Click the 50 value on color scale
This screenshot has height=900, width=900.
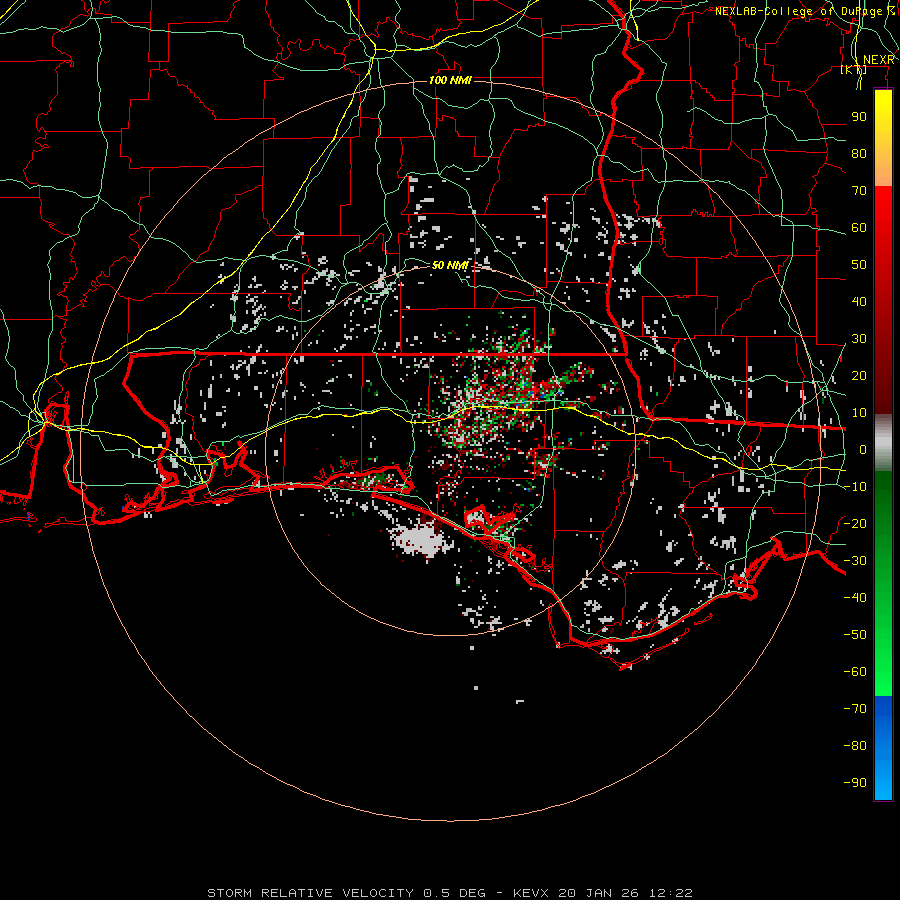859,265
